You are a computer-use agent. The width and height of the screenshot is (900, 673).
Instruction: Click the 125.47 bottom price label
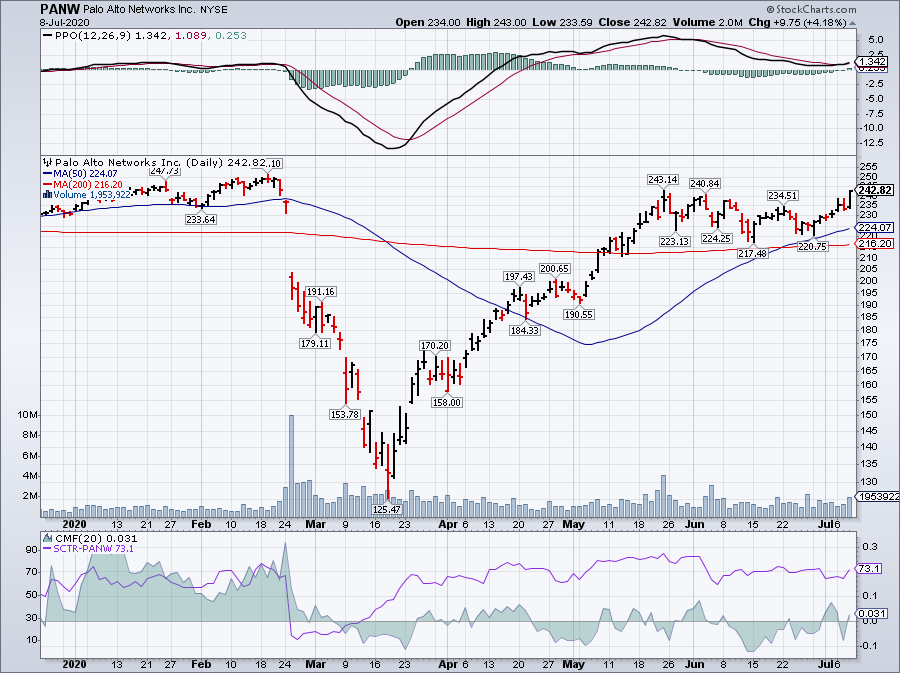pyautogui.click(x=387, y=509)
